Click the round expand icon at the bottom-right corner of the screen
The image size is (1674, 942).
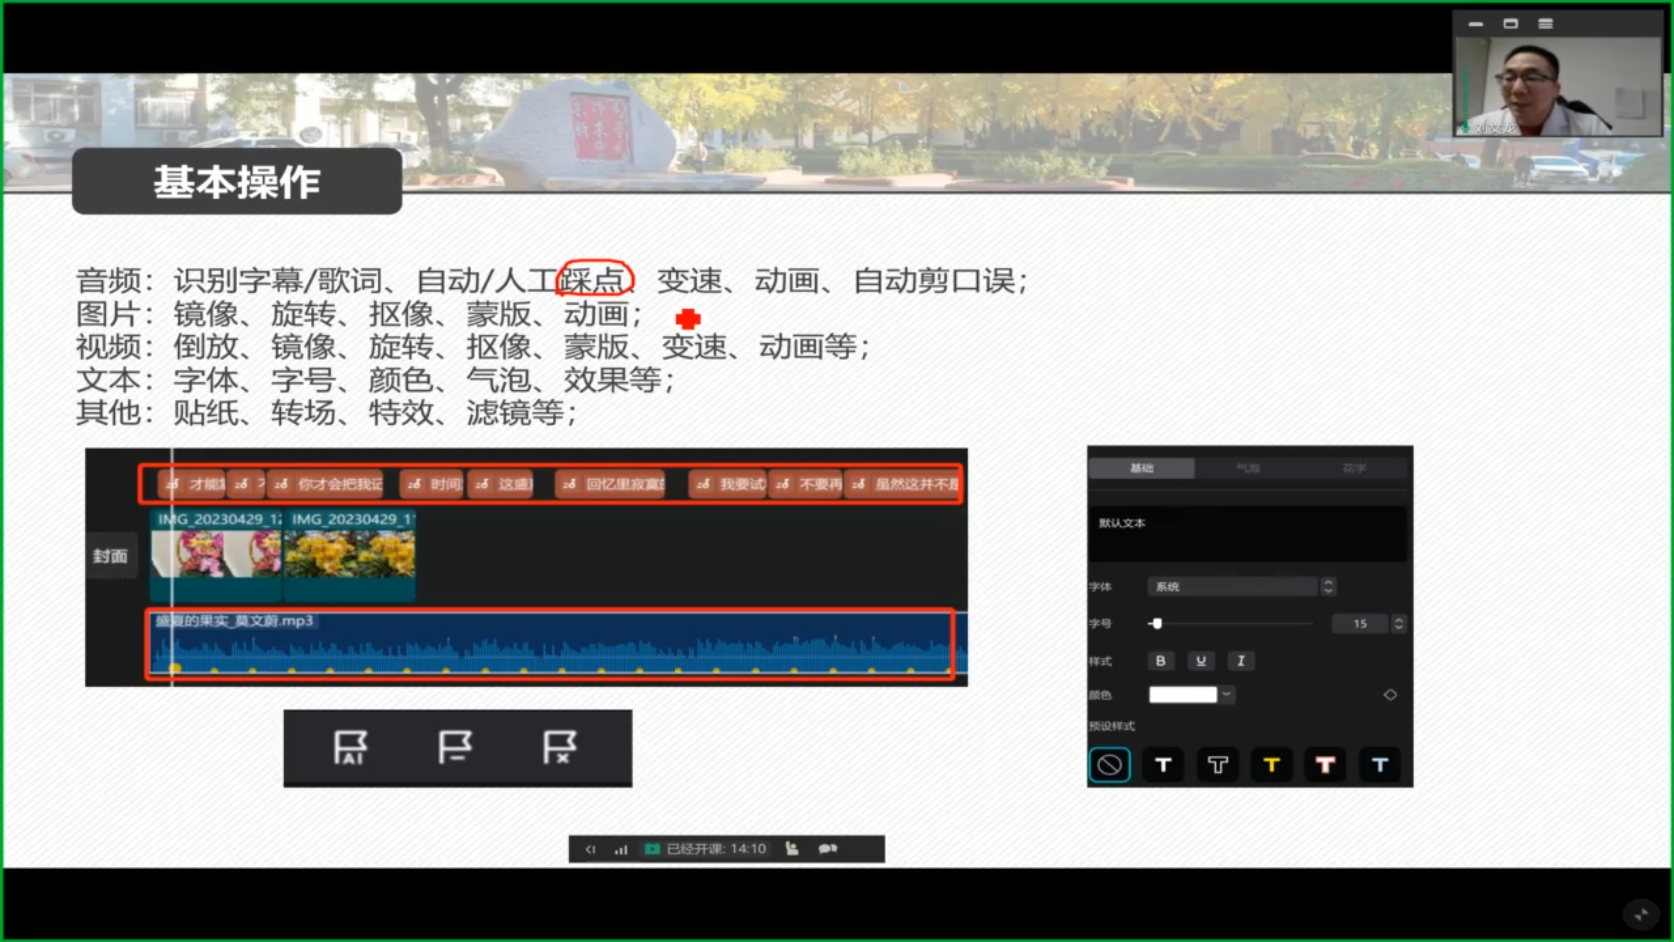[x=1641, y=914]
